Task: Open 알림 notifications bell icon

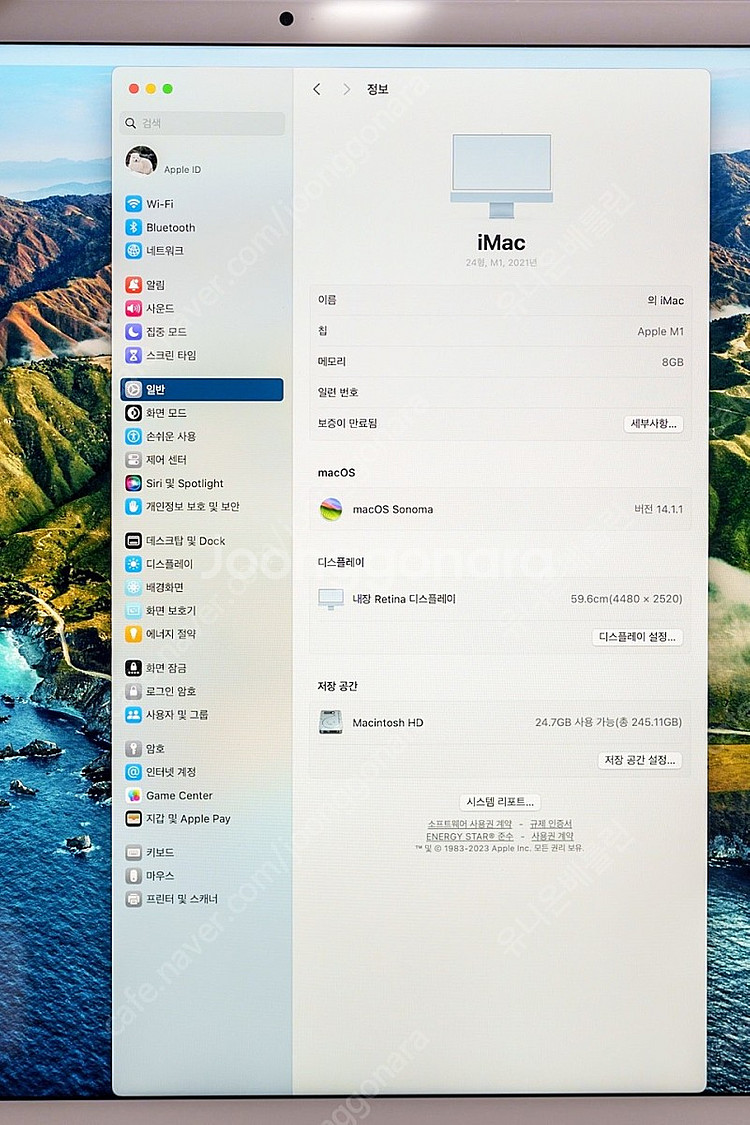Action: [133, 285]
